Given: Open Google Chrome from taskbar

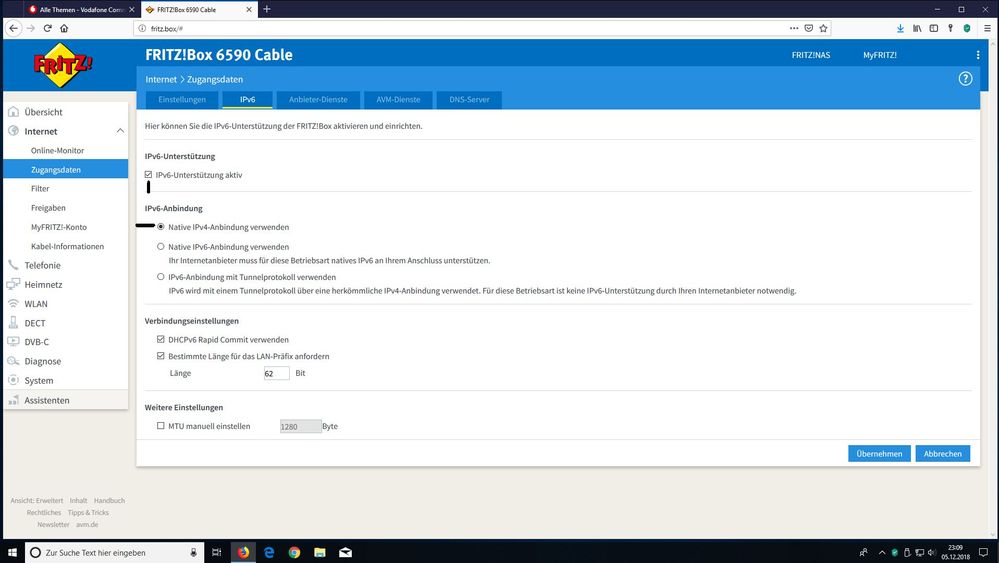Looking at the screenshot, I should coord(294,552).
